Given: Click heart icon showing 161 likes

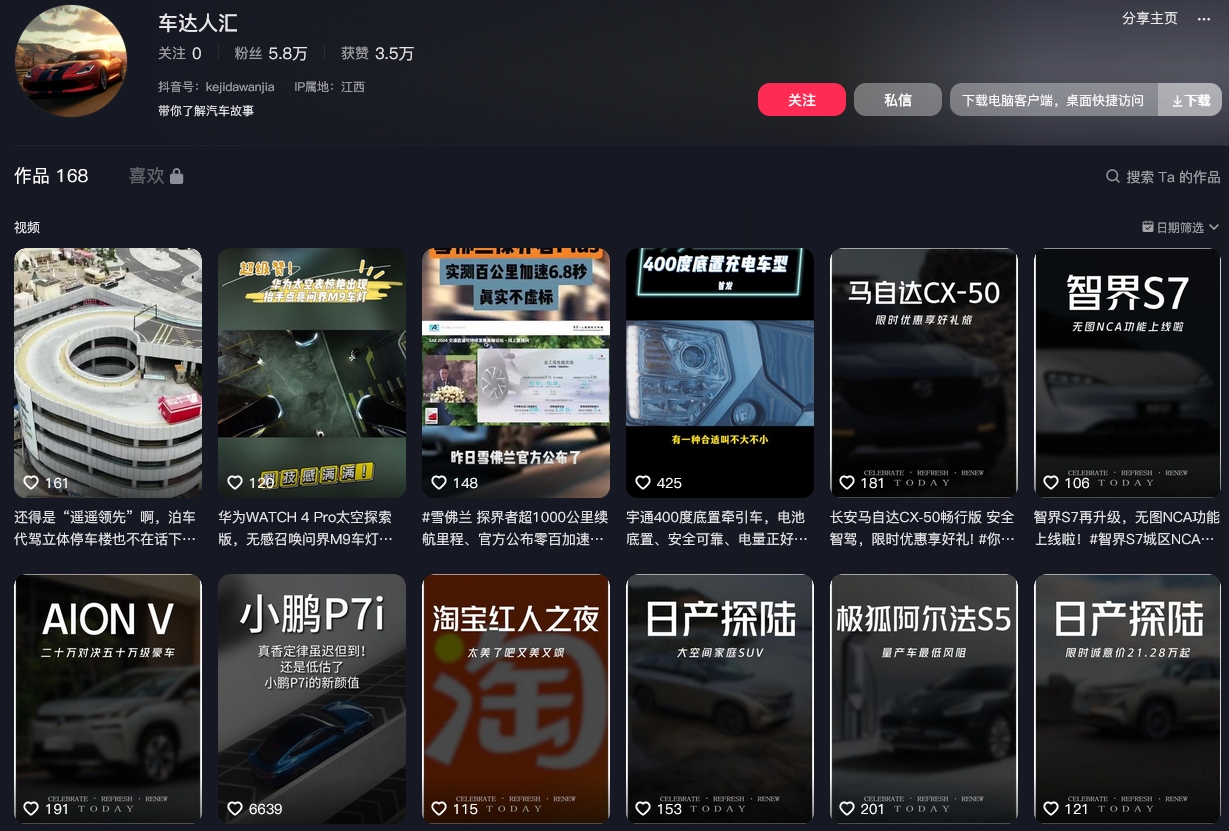Looking at the screenshot, I should 31,482.
